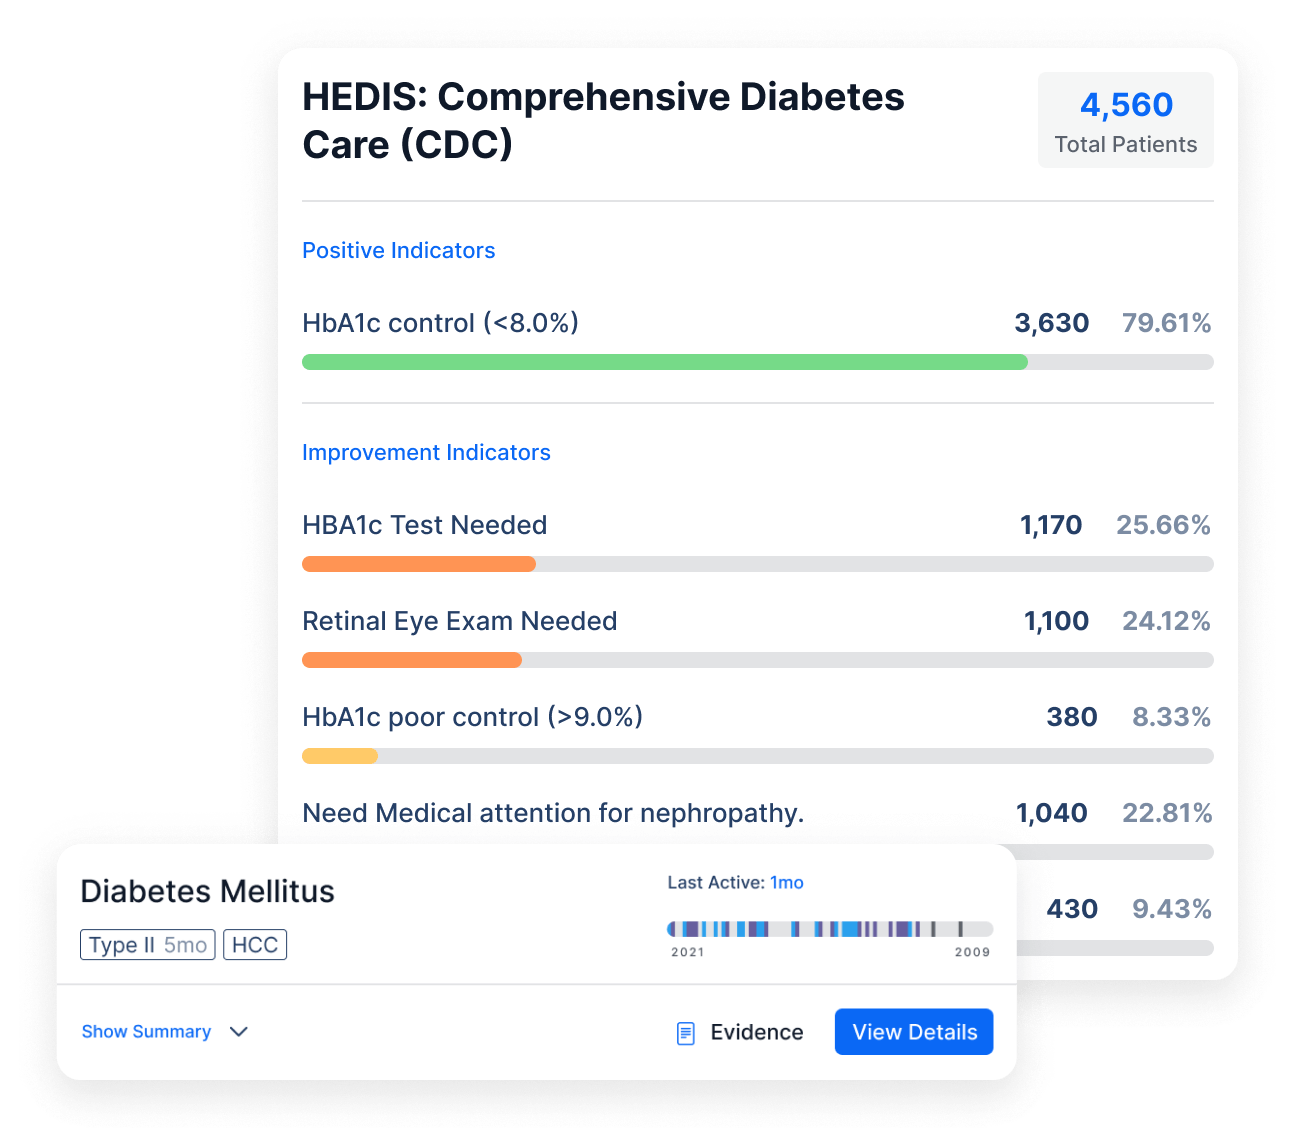Screen dimensions: 1294x1144
Task: Click the yellow HbA1c poor control bar
Action: (x=340, y=756)
